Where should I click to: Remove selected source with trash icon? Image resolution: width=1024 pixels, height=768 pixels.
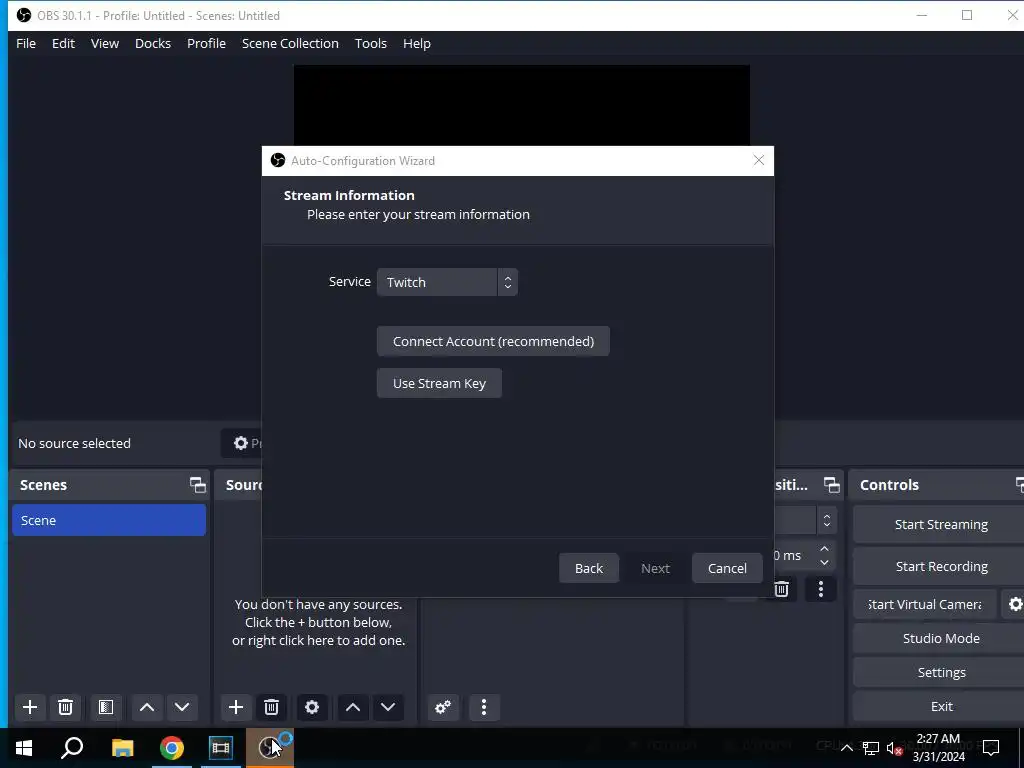pyautogui.click(x=271, y=707)
